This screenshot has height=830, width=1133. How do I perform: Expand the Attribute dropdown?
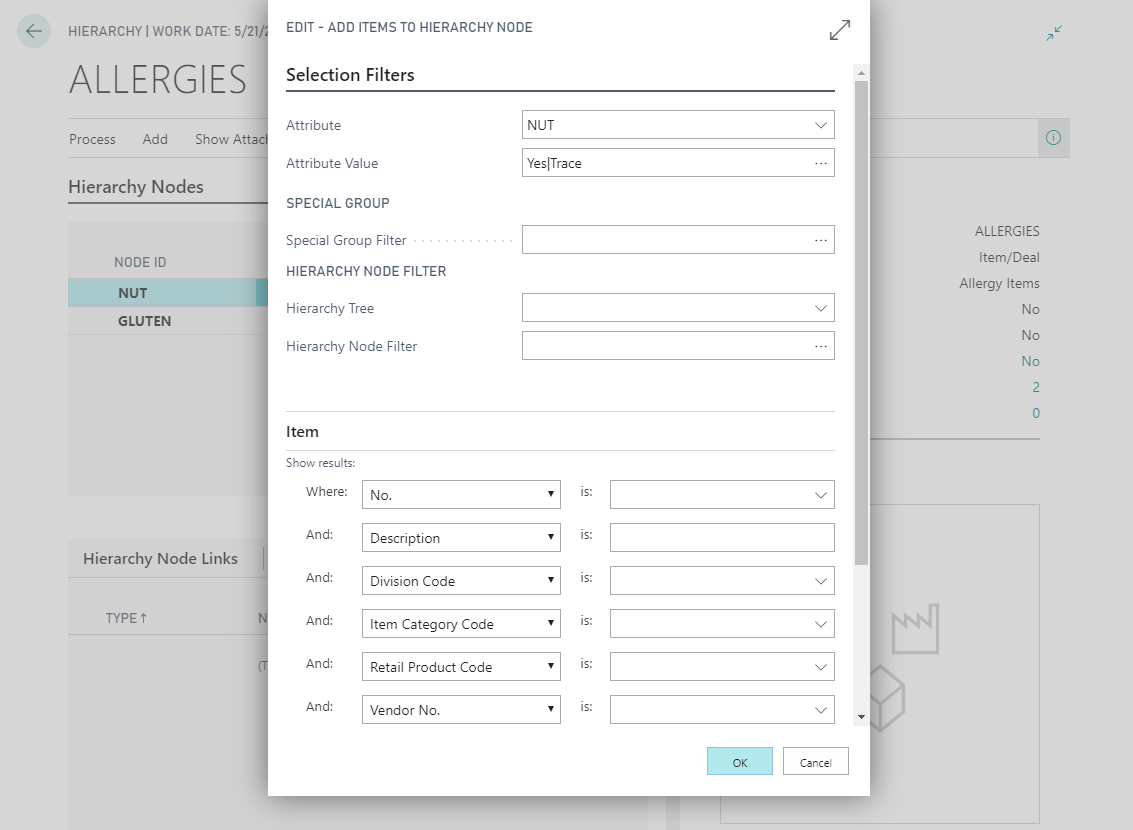821,125
